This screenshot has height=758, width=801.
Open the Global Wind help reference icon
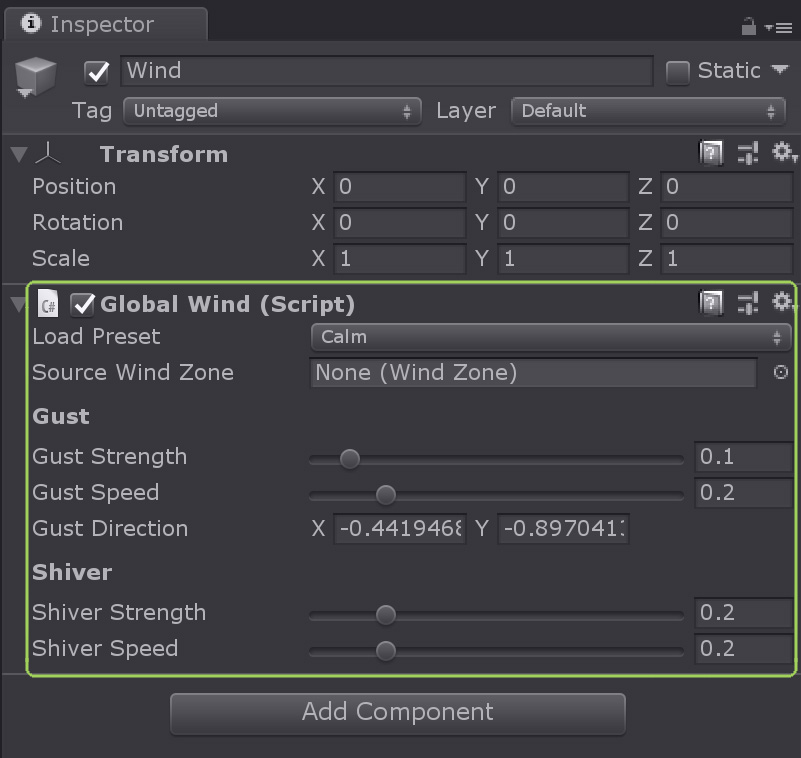point(711,303)
